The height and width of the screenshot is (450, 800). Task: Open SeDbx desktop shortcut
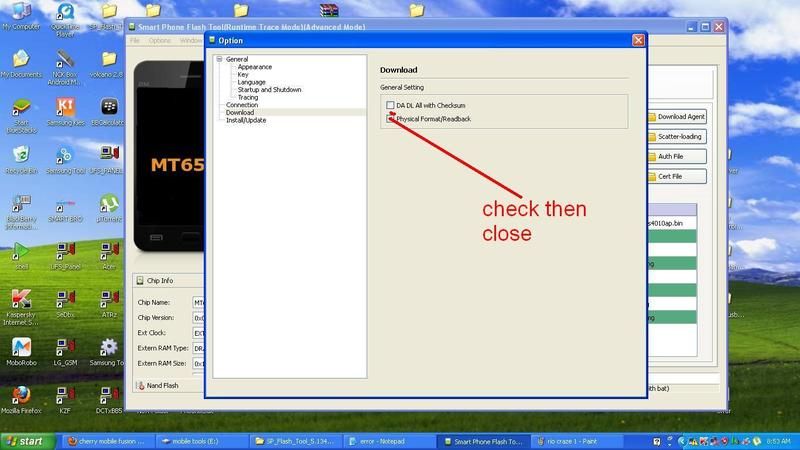(65, 304)
